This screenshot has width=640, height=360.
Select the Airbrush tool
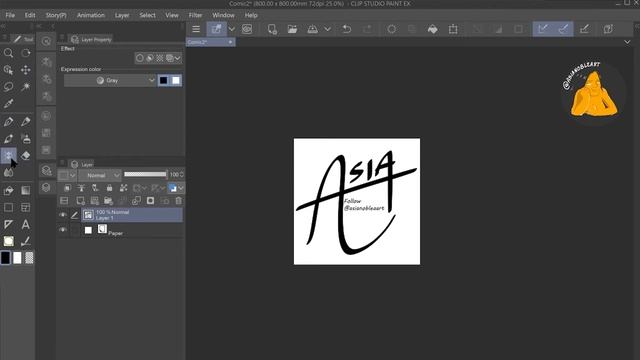coord(26,138)
